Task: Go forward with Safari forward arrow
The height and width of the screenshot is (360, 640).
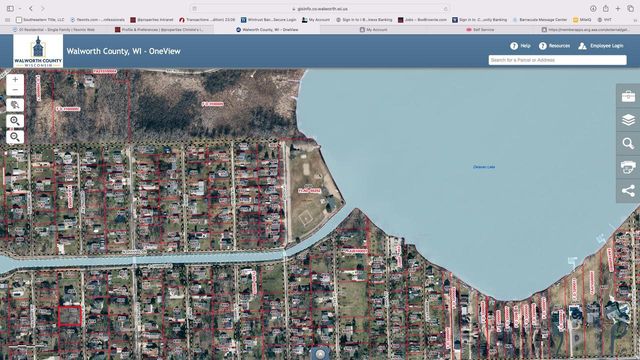Action: (x=43, y=9)
